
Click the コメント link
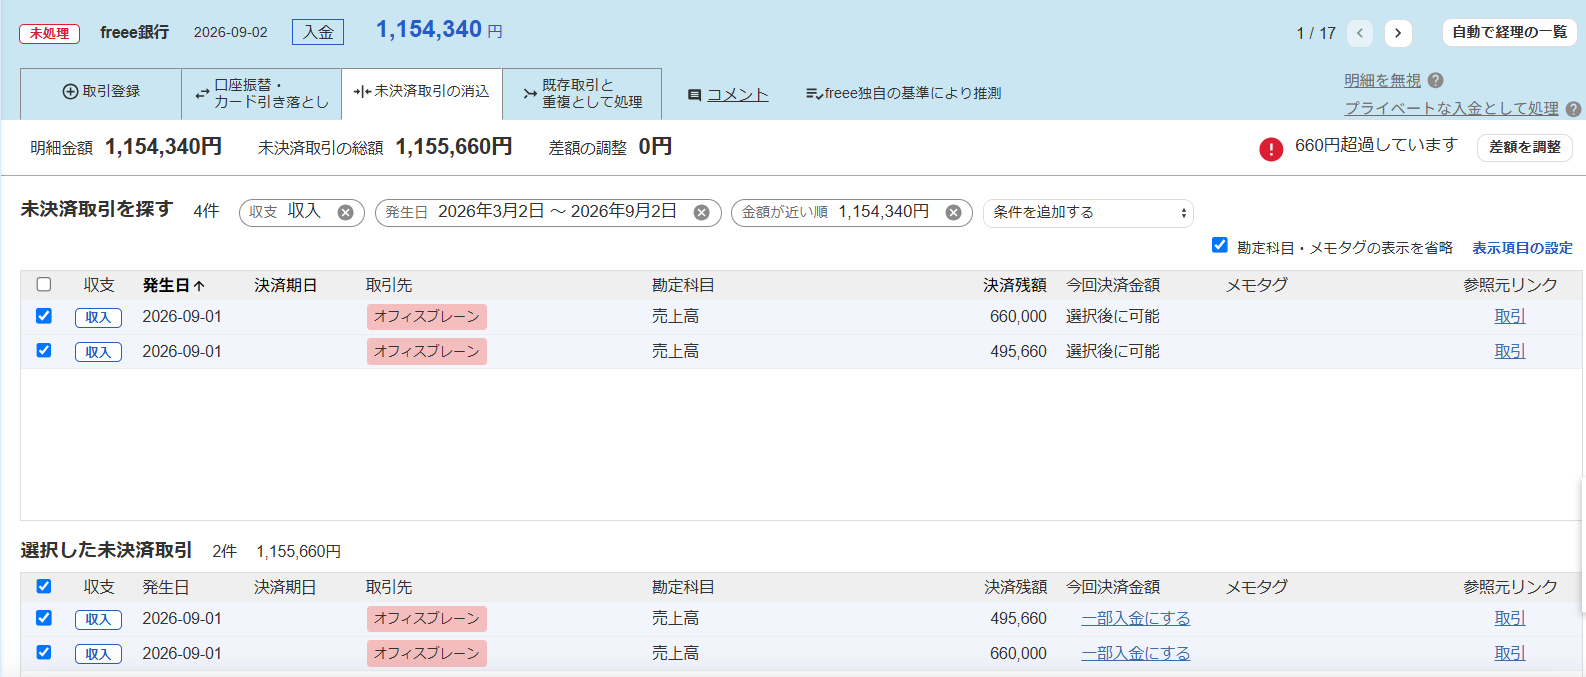click(738, 95)
